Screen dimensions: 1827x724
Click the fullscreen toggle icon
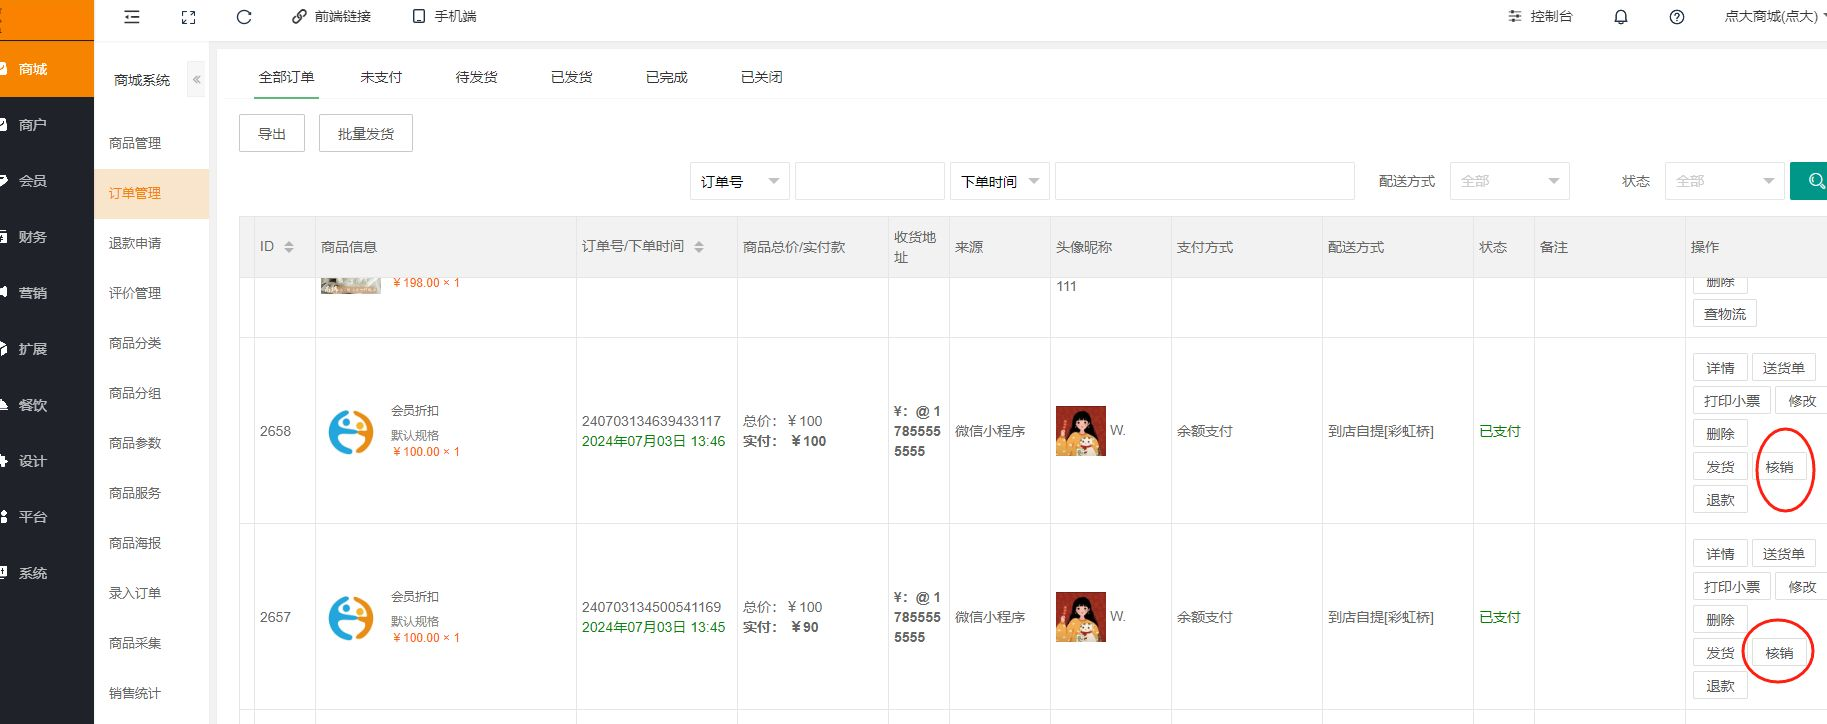pos(188,17)
